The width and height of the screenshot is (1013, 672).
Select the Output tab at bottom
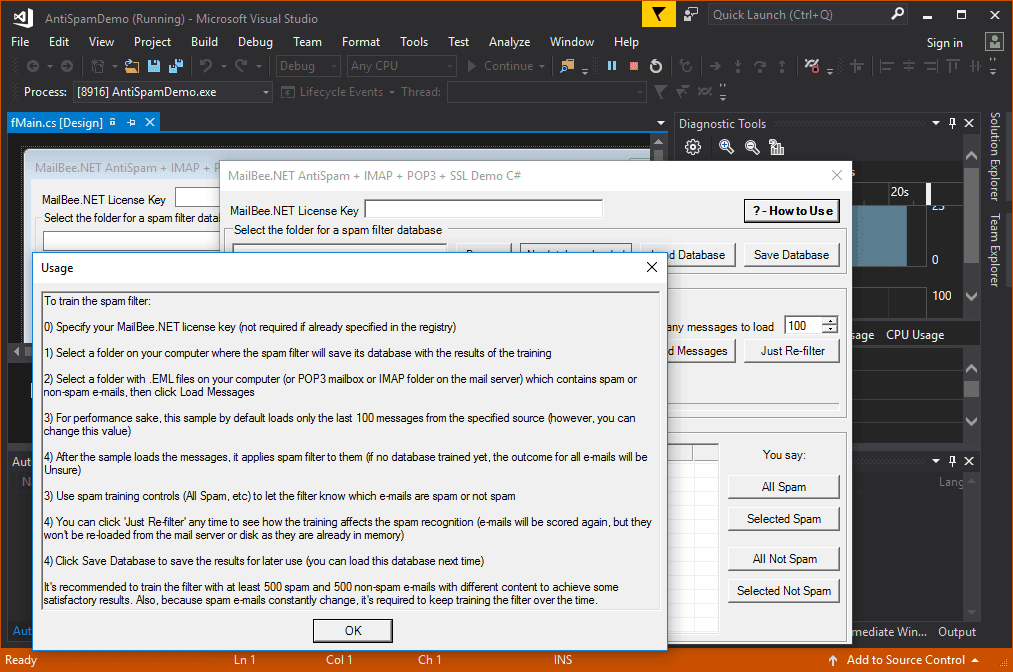coord(957,632)
